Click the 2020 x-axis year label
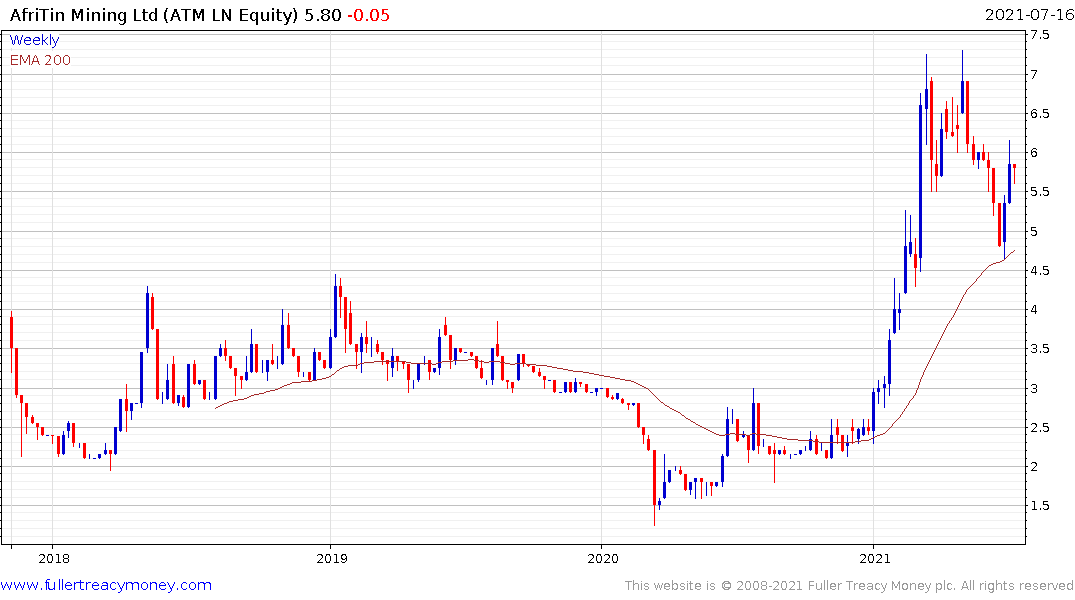 [x=603, y=558]
